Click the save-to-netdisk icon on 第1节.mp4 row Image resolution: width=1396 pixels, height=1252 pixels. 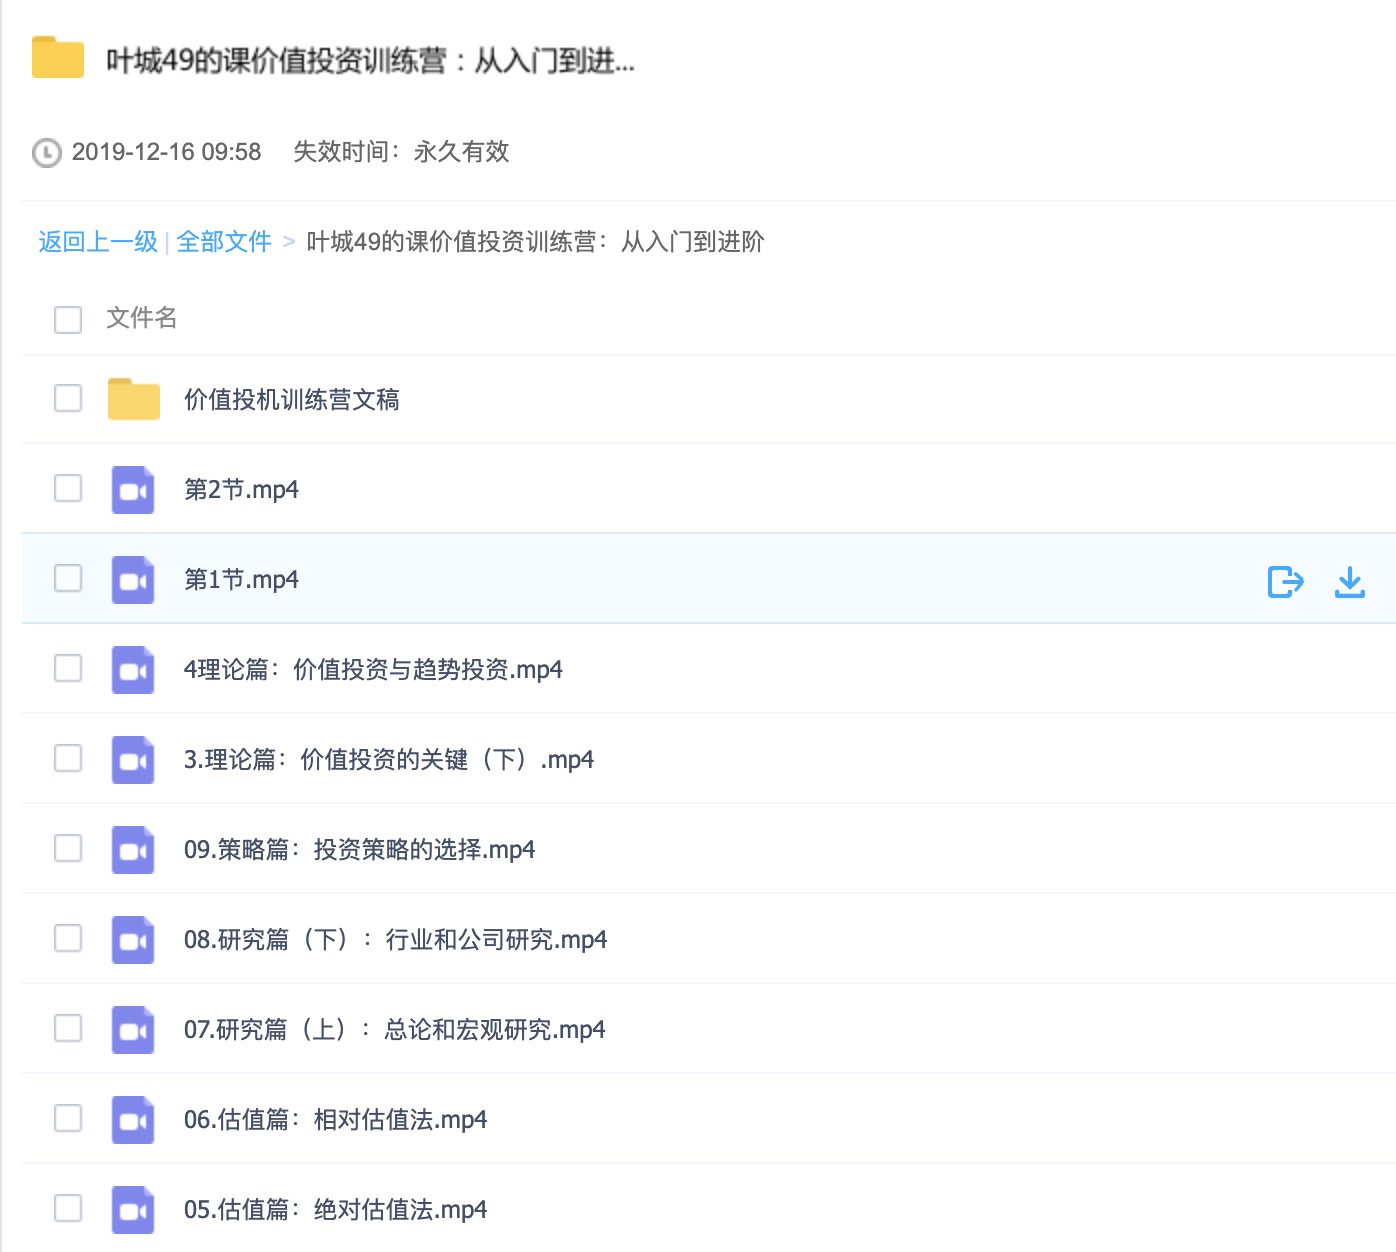click(1285, 581)
